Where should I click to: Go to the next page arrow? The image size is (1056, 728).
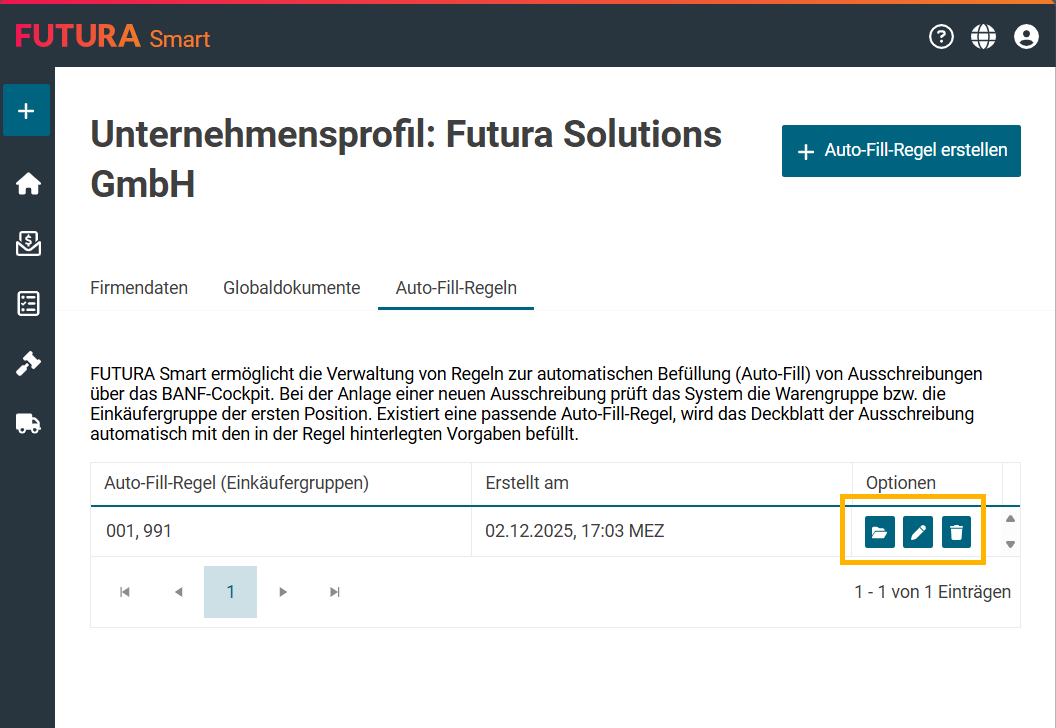[283, 592]
